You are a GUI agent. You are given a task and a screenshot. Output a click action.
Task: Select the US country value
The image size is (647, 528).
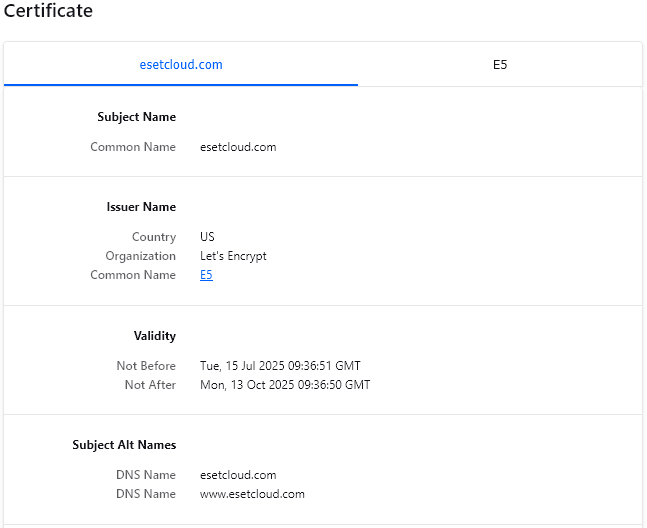208,237
